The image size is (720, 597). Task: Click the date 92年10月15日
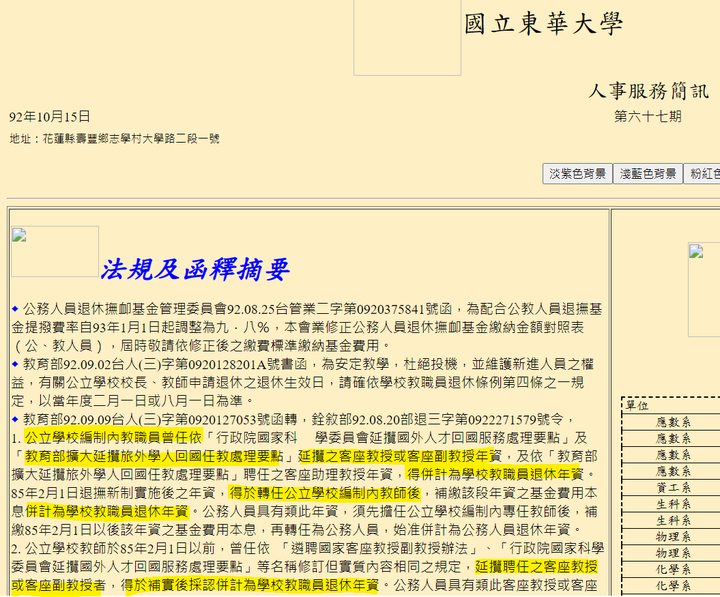(x=50, y=117)
